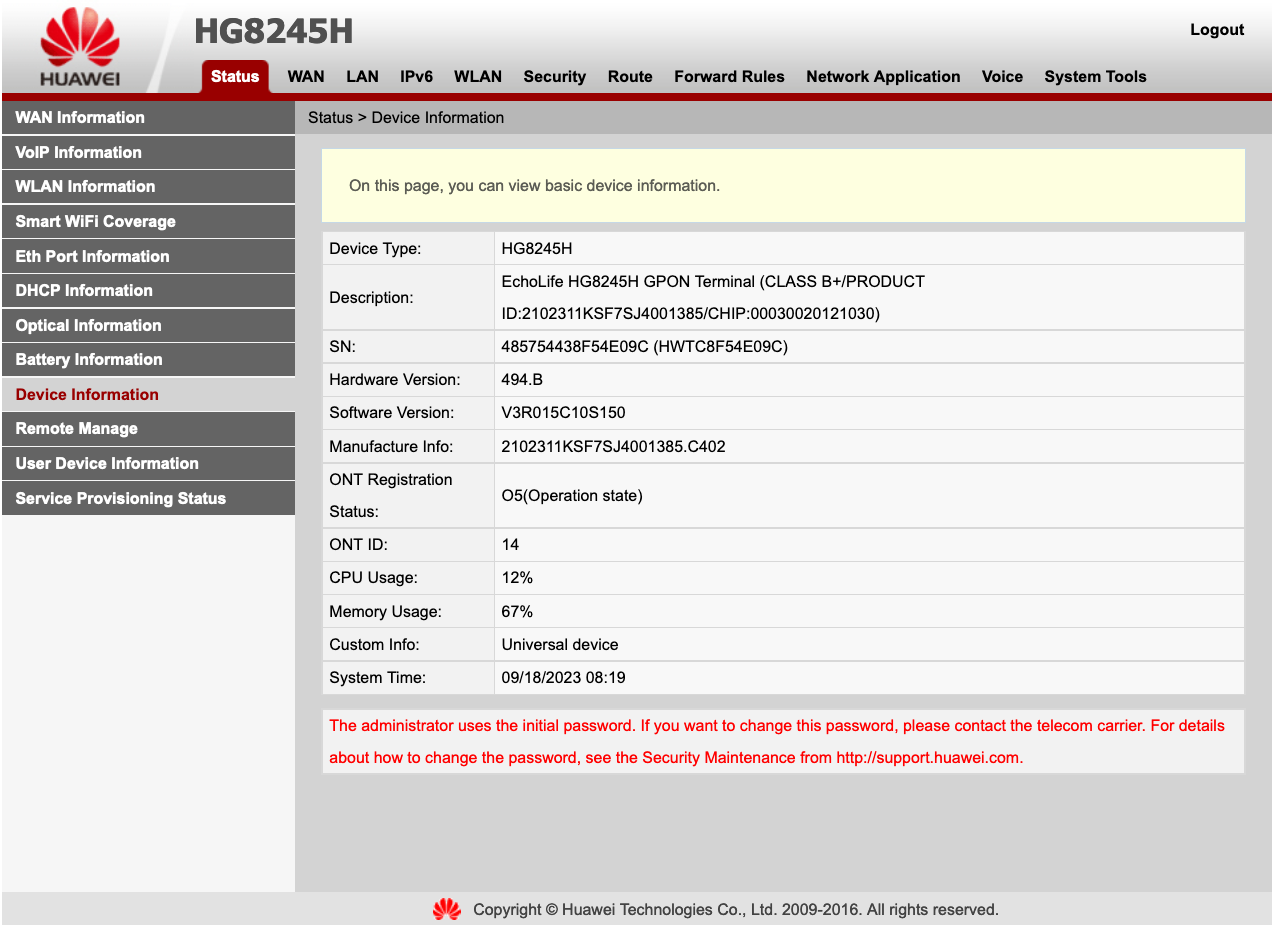Go to the System Tools tab
Image resolution: width=1277 pixels, height=928 pixels.
[1095, 77]
